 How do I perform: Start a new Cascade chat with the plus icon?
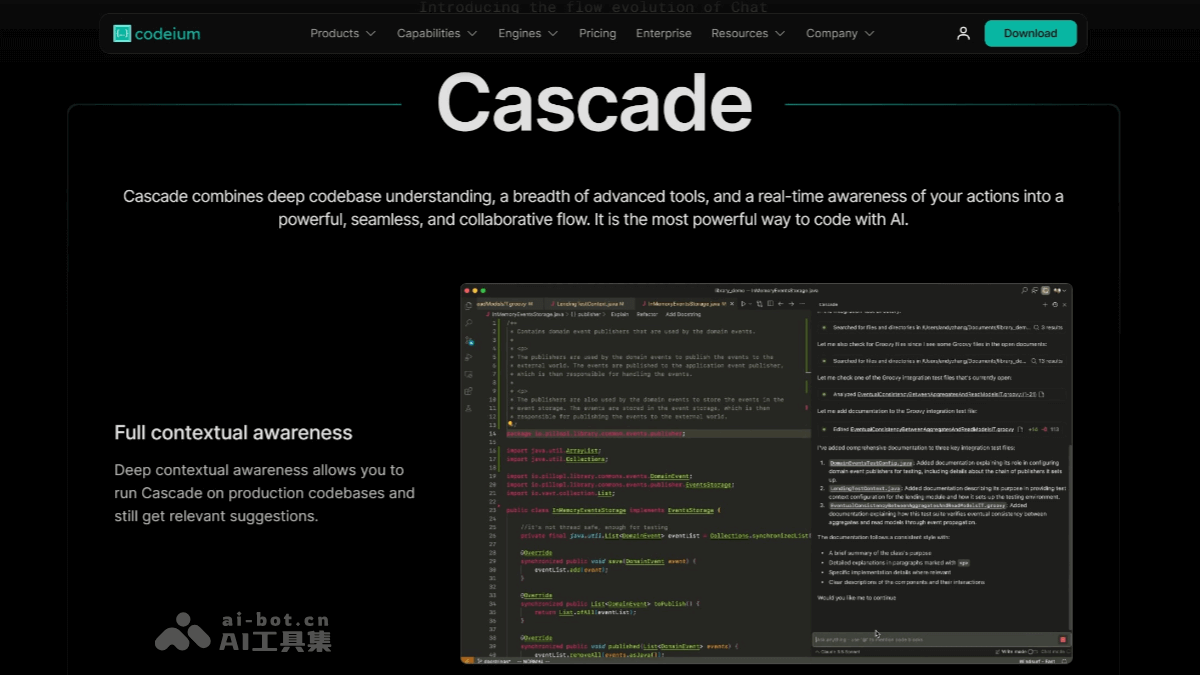[x=1045, y=304]
